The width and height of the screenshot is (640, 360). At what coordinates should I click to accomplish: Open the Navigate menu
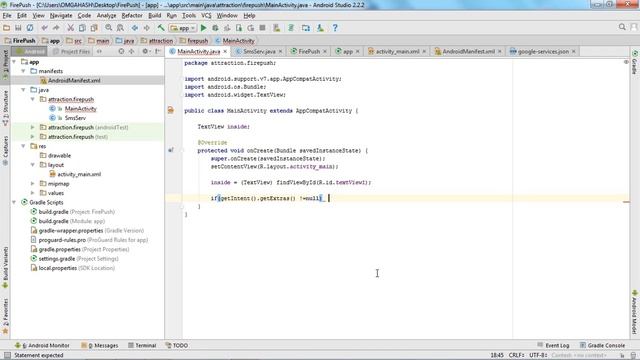[x=61, y=16]
